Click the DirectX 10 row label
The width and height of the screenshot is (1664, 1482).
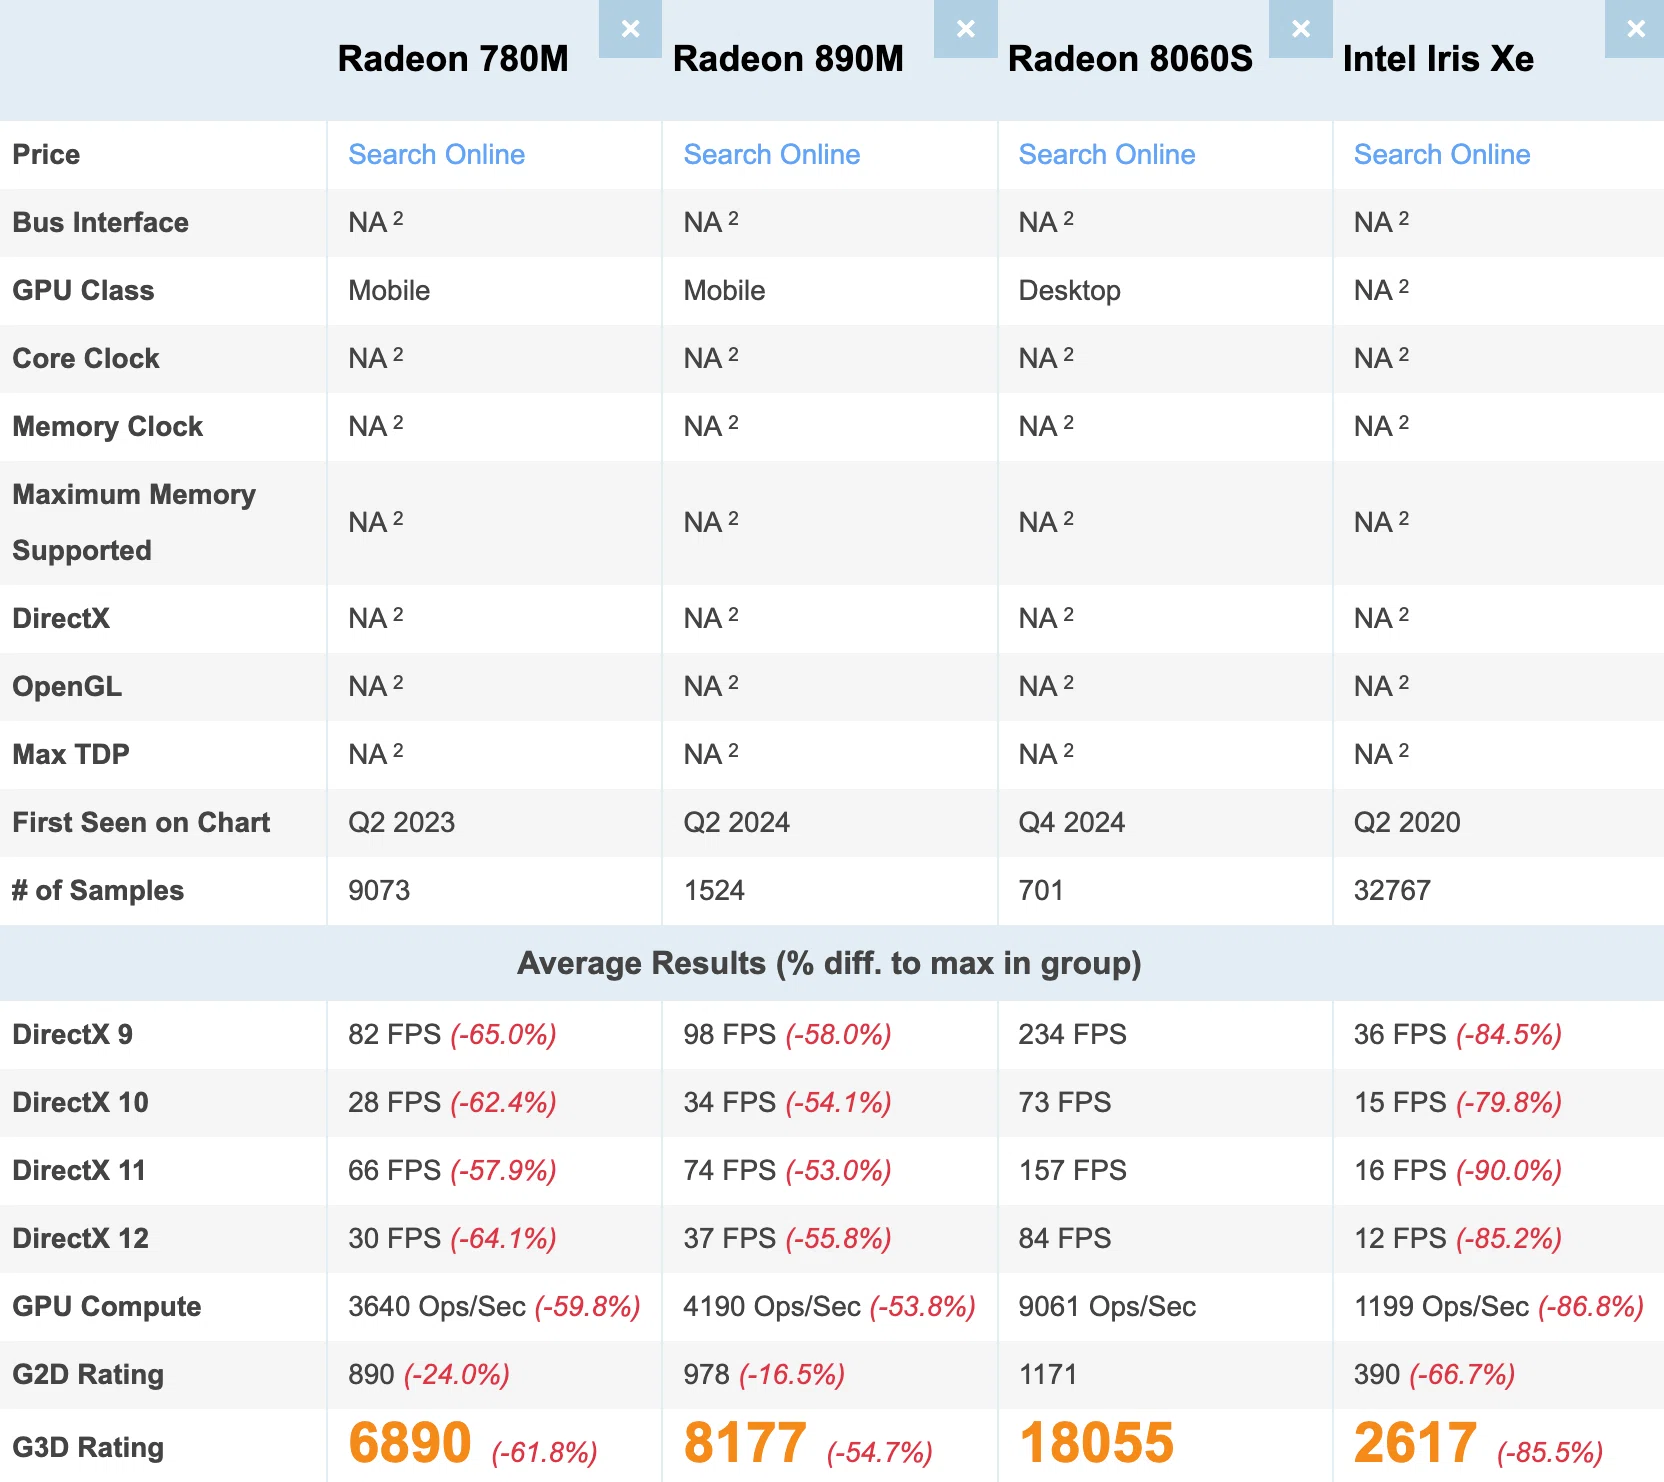click(x=80, y=1102)
